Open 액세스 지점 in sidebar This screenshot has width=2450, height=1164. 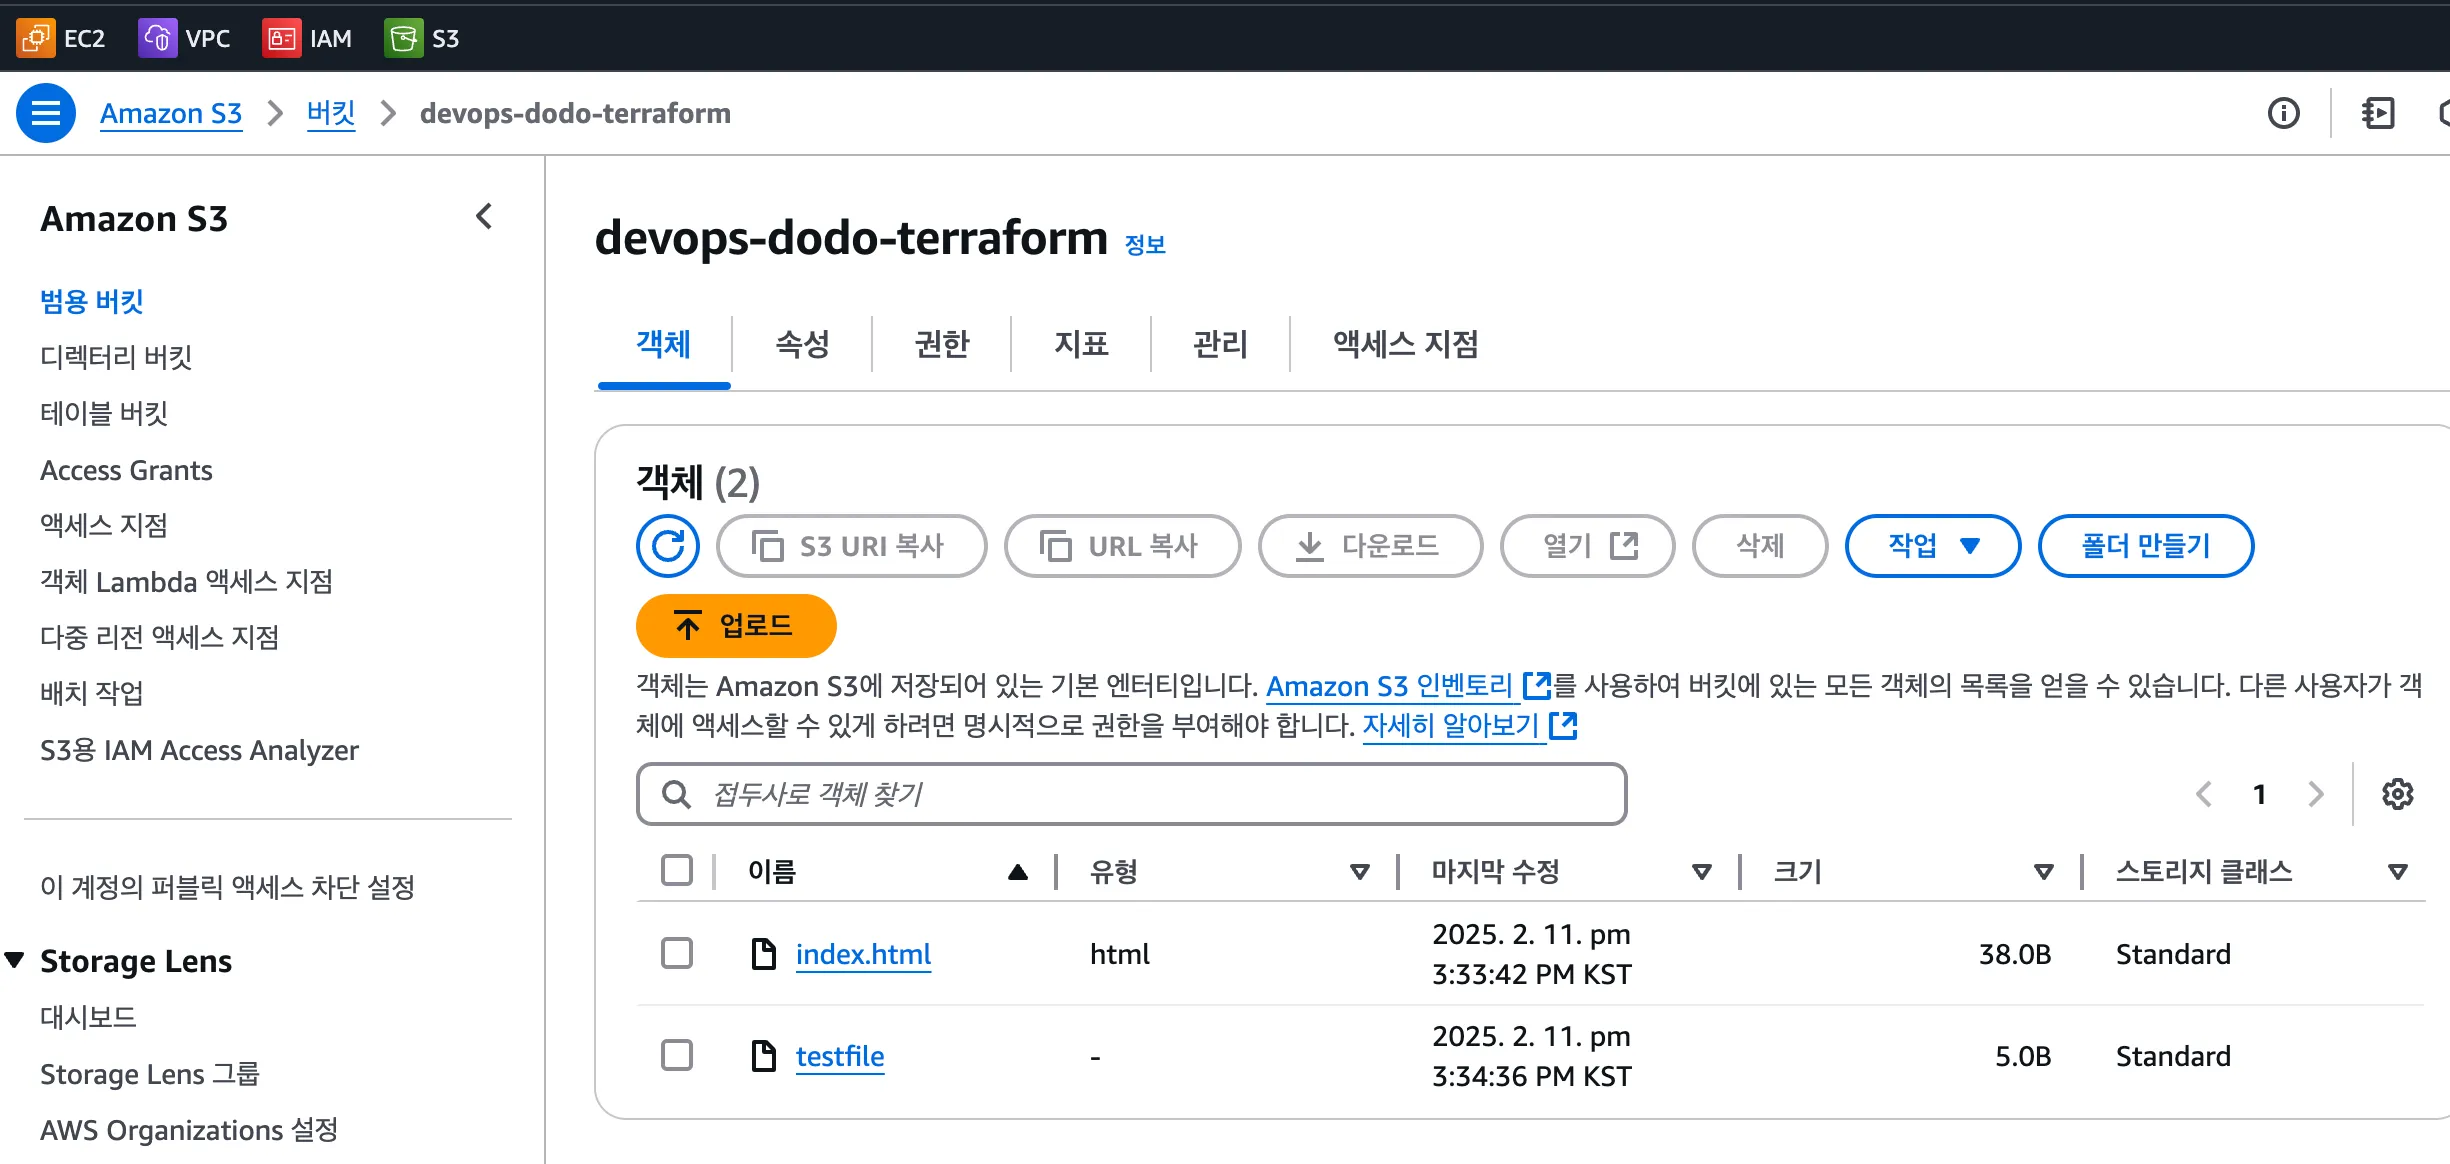point(104,525)
